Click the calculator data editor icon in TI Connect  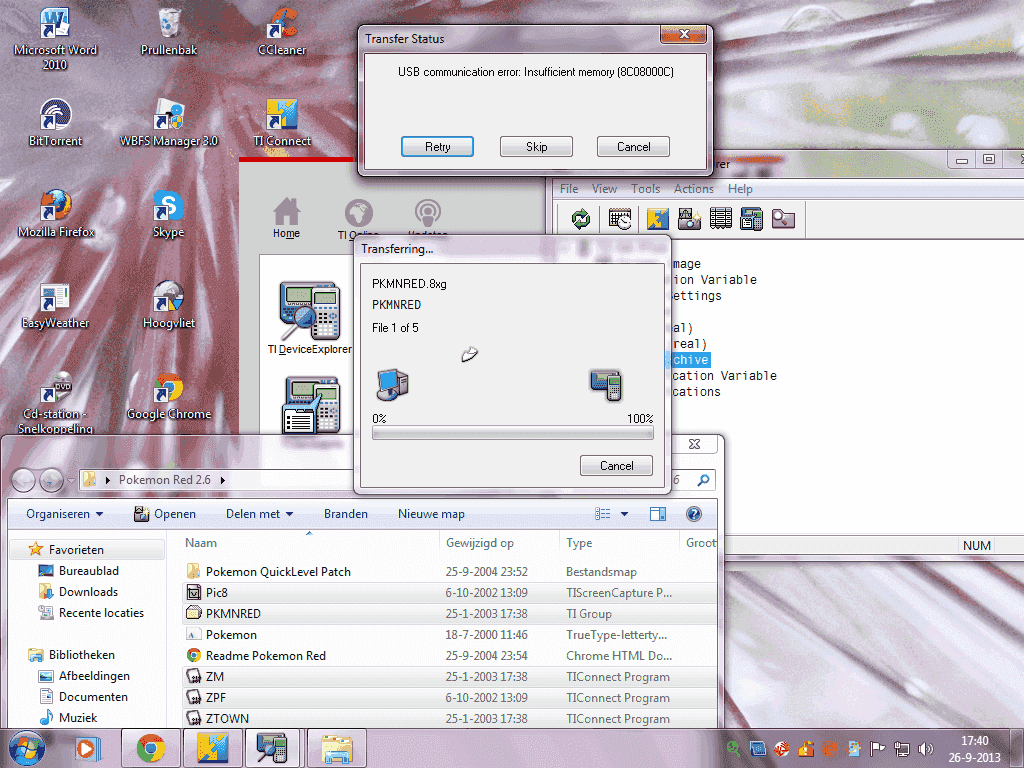pos(311,405)
